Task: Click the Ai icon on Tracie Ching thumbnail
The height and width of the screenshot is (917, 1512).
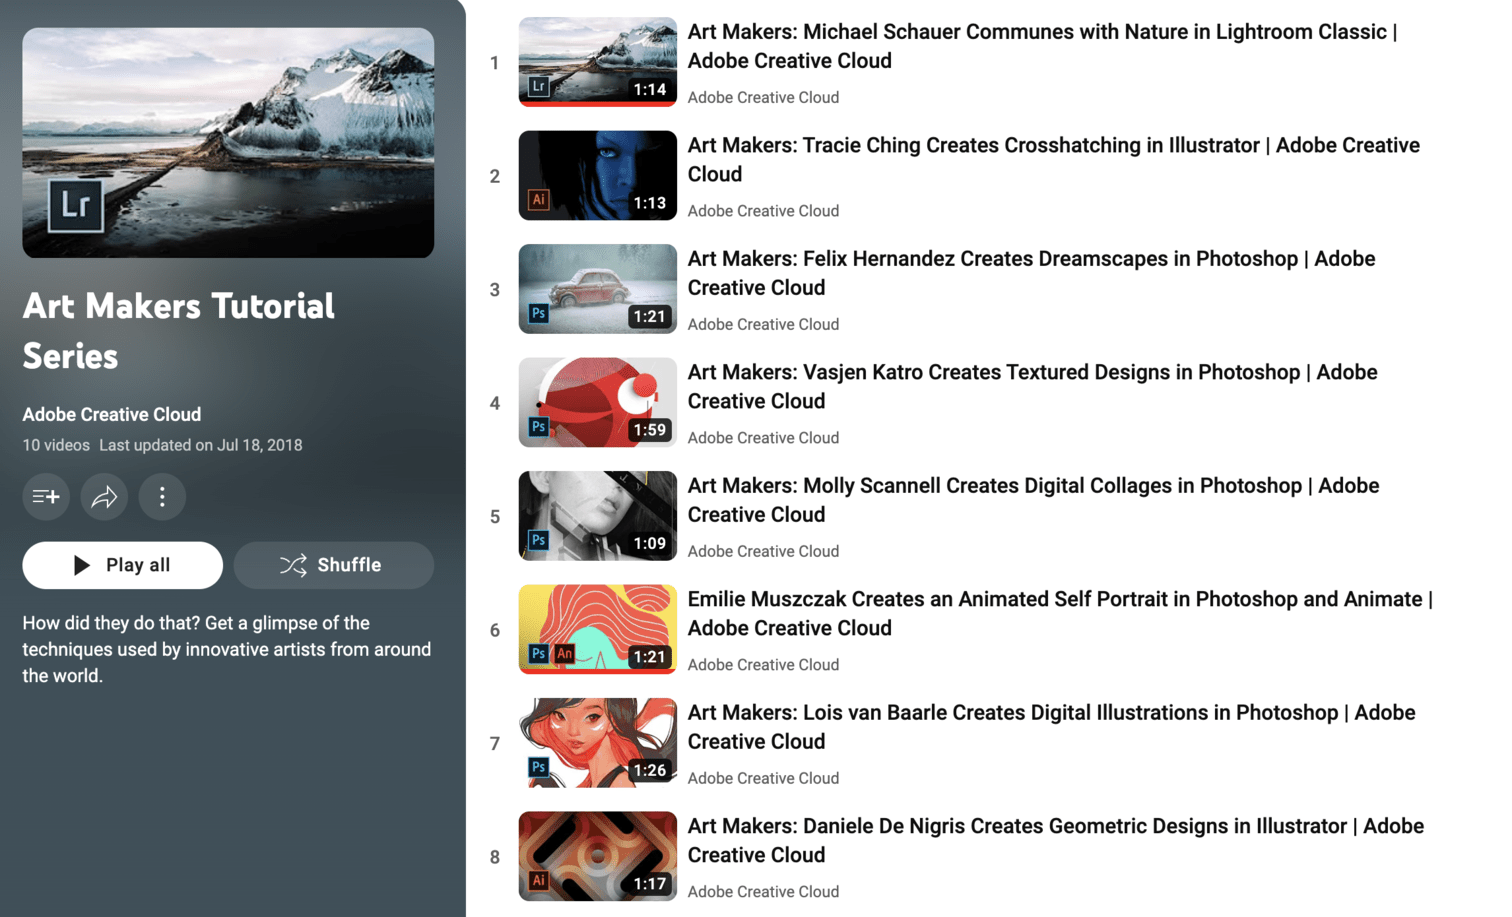Action: [538, 200]
